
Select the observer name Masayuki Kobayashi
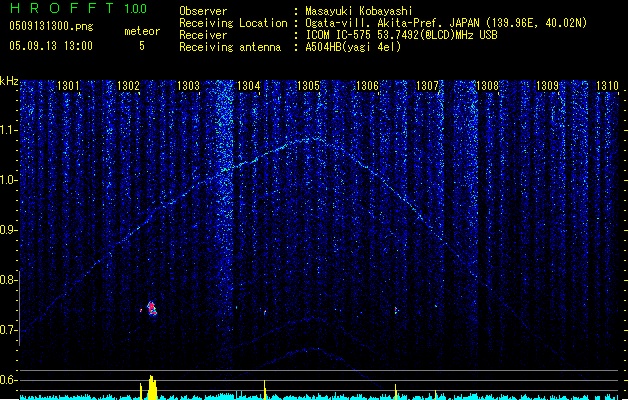(x=359, y=11)
